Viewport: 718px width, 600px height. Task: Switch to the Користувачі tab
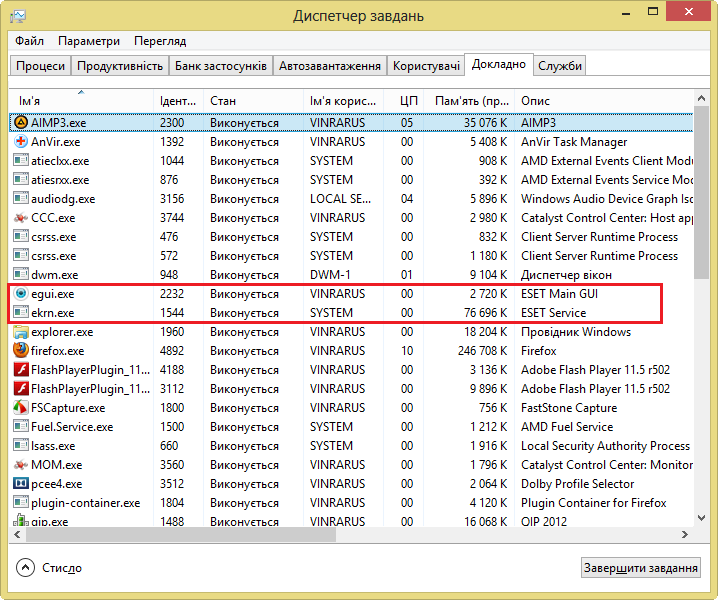pos(426,66)
